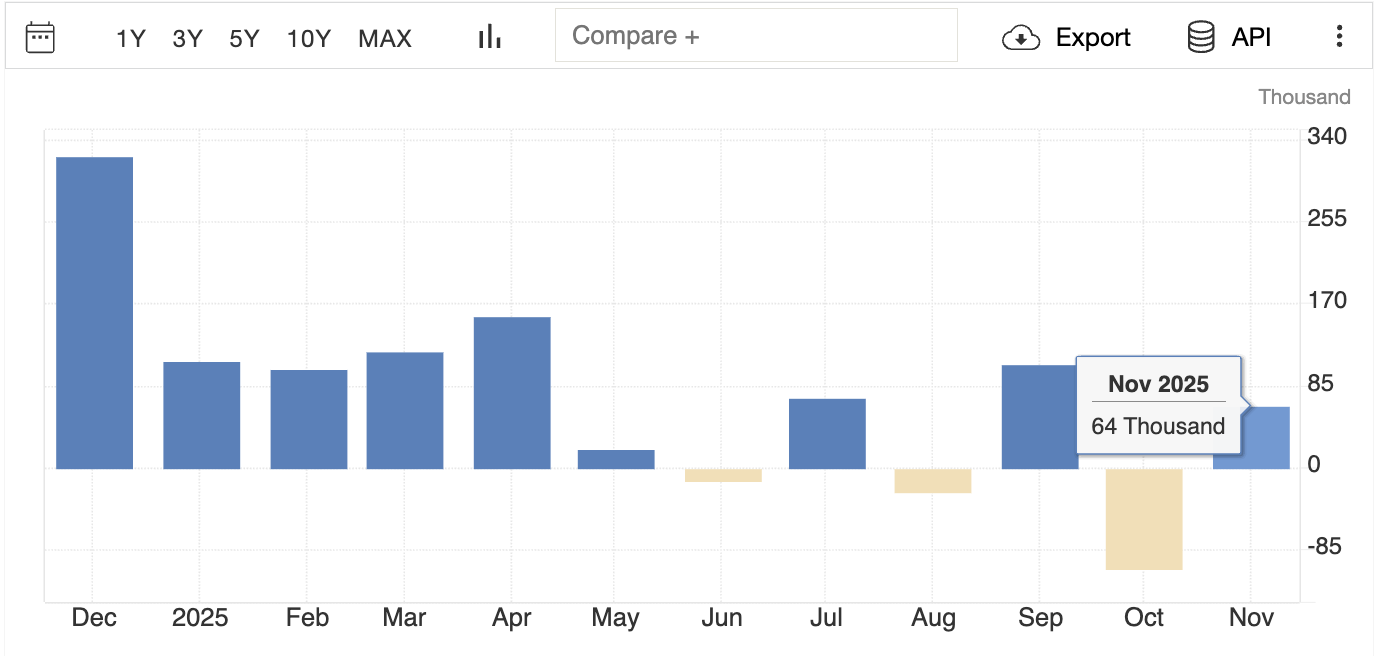The image size is (1374, 656).
Task: Select the 10Y time range
Action: tap(308, 38)
